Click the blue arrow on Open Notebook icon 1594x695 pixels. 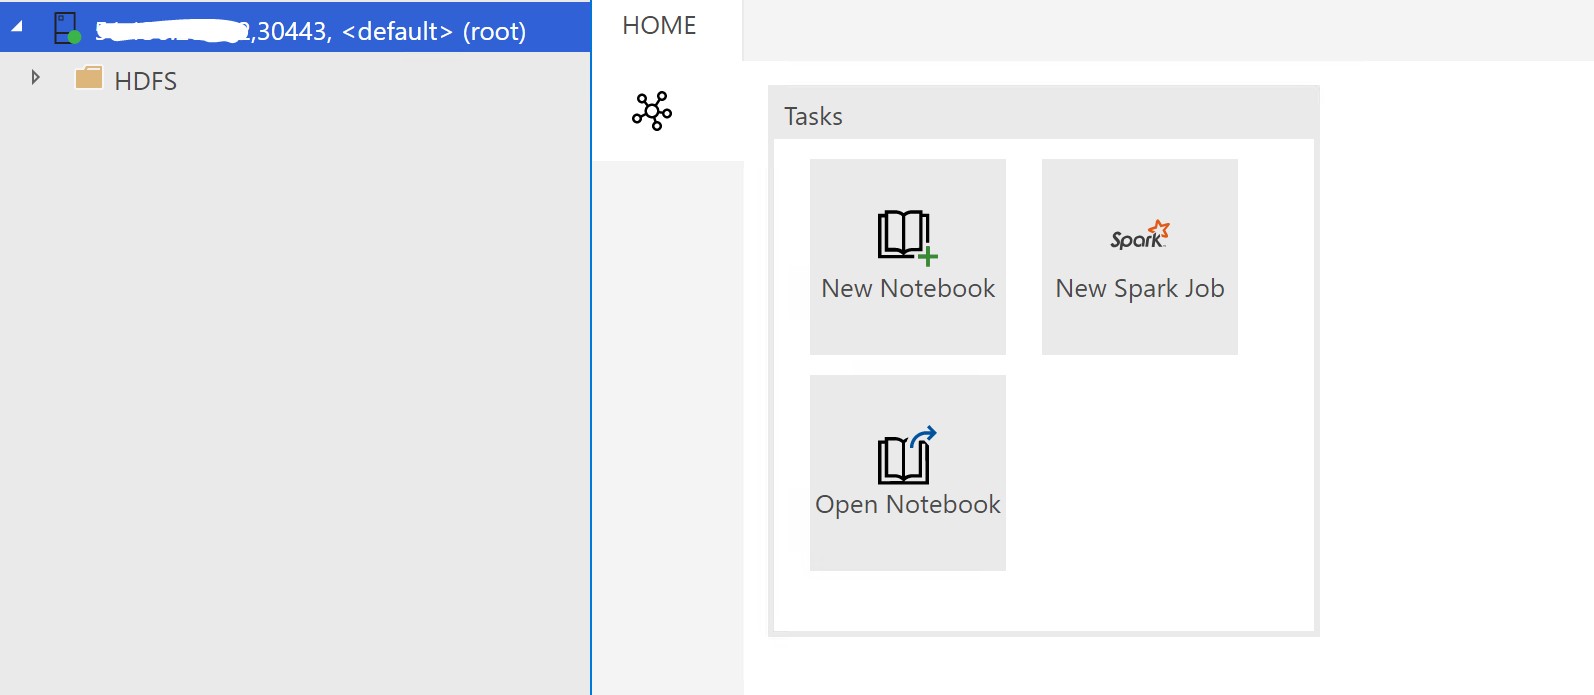(924, 435)
